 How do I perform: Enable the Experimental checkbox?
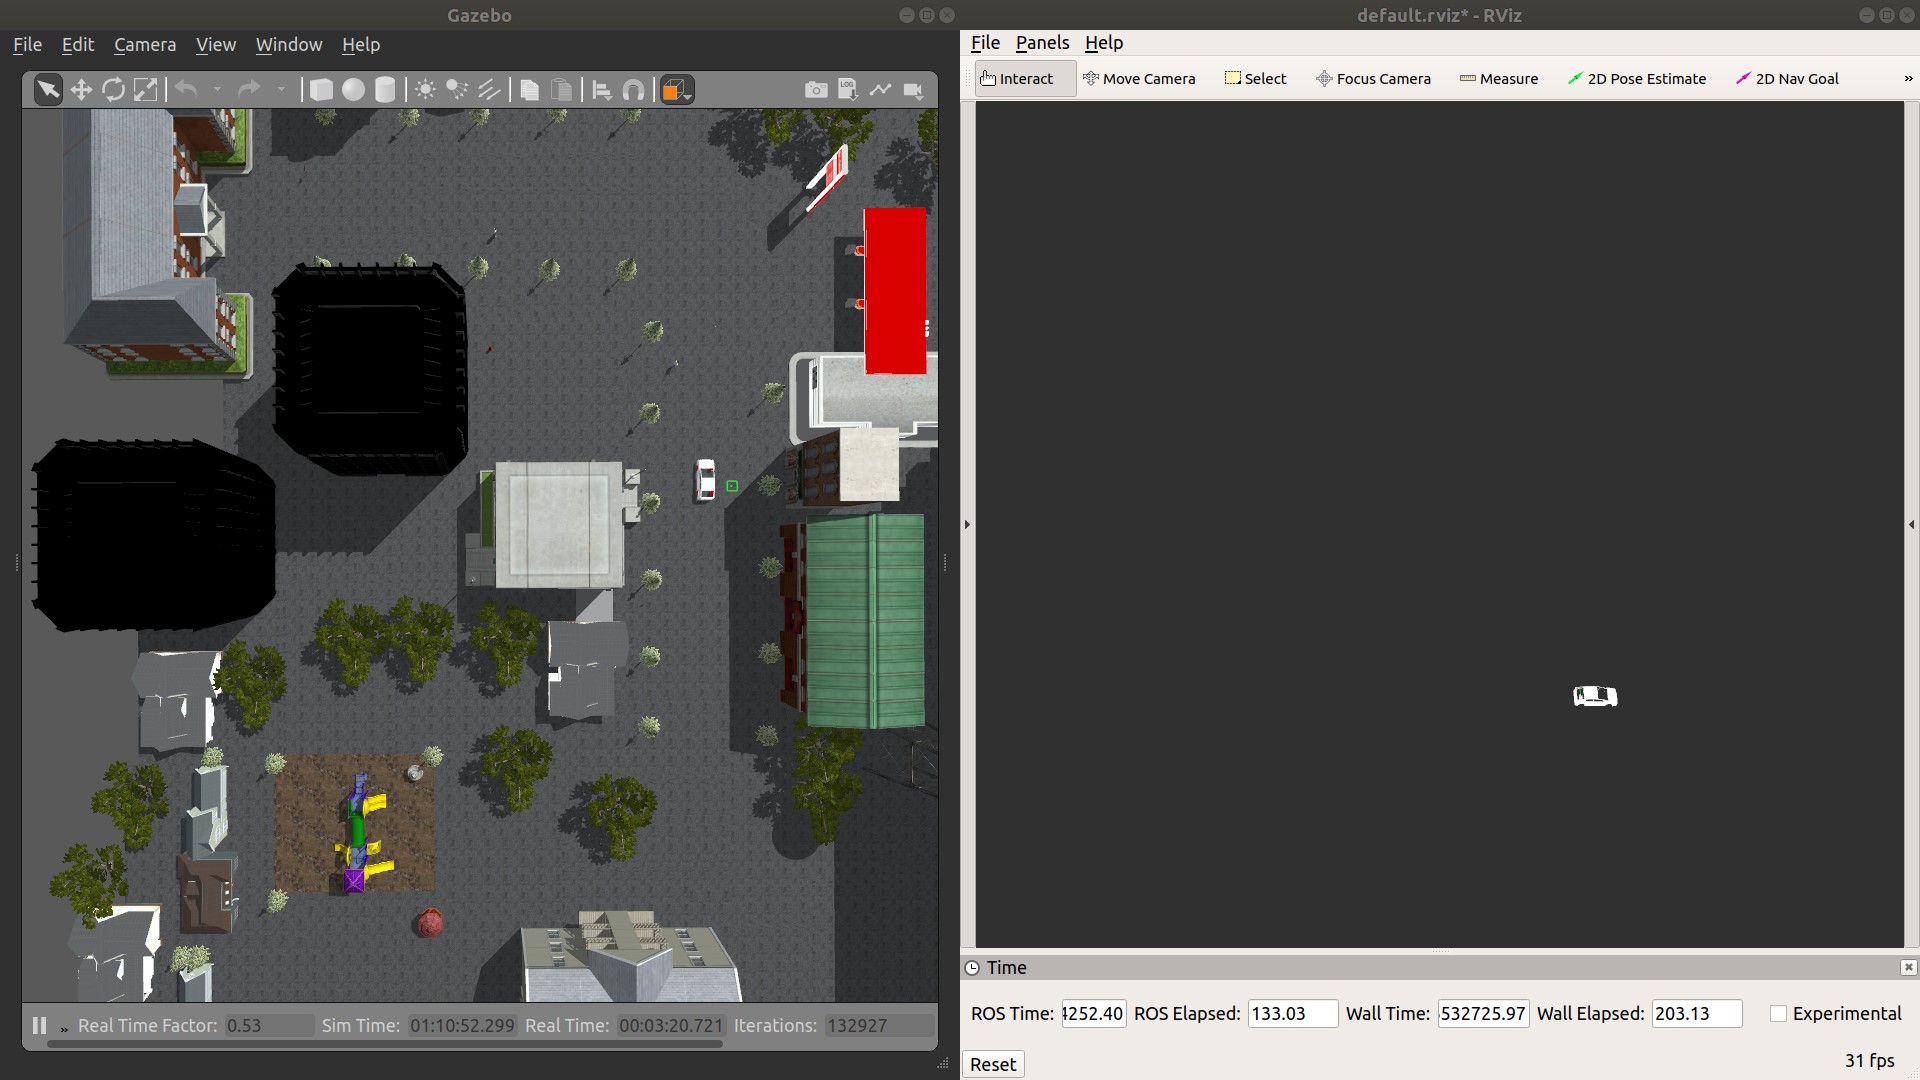tap(1778, 1013)
